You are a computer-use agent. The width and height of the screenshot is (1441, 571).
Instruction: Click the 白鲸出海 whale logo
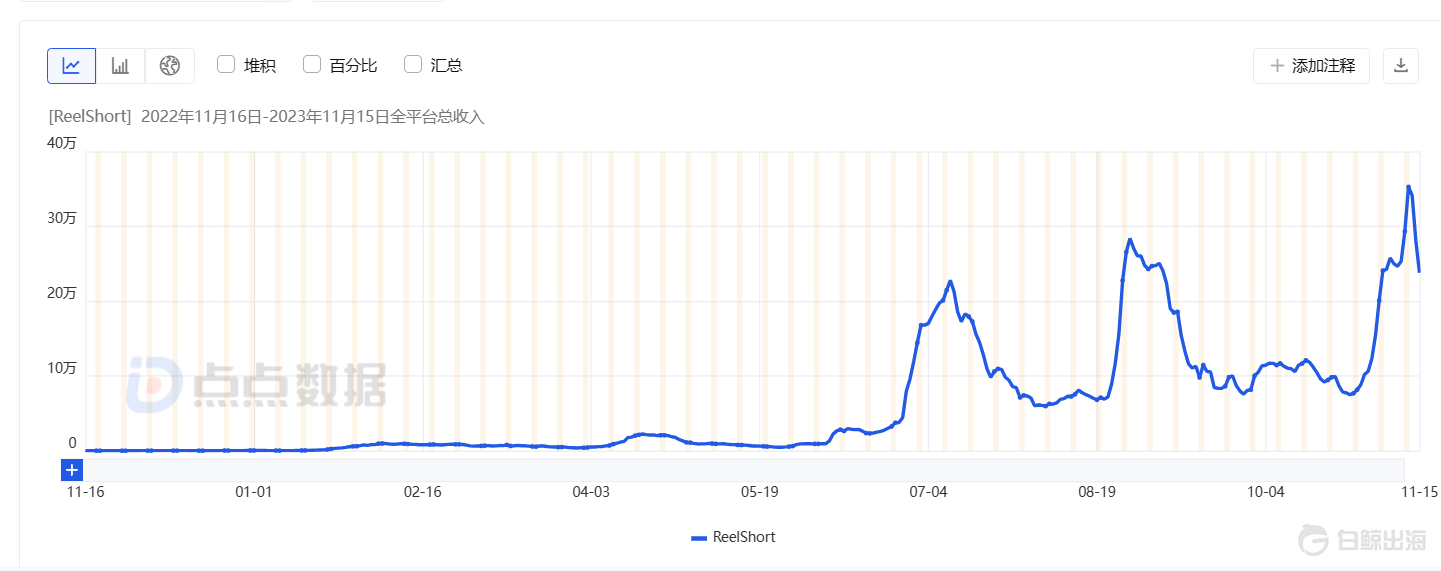coord(1314,541)
